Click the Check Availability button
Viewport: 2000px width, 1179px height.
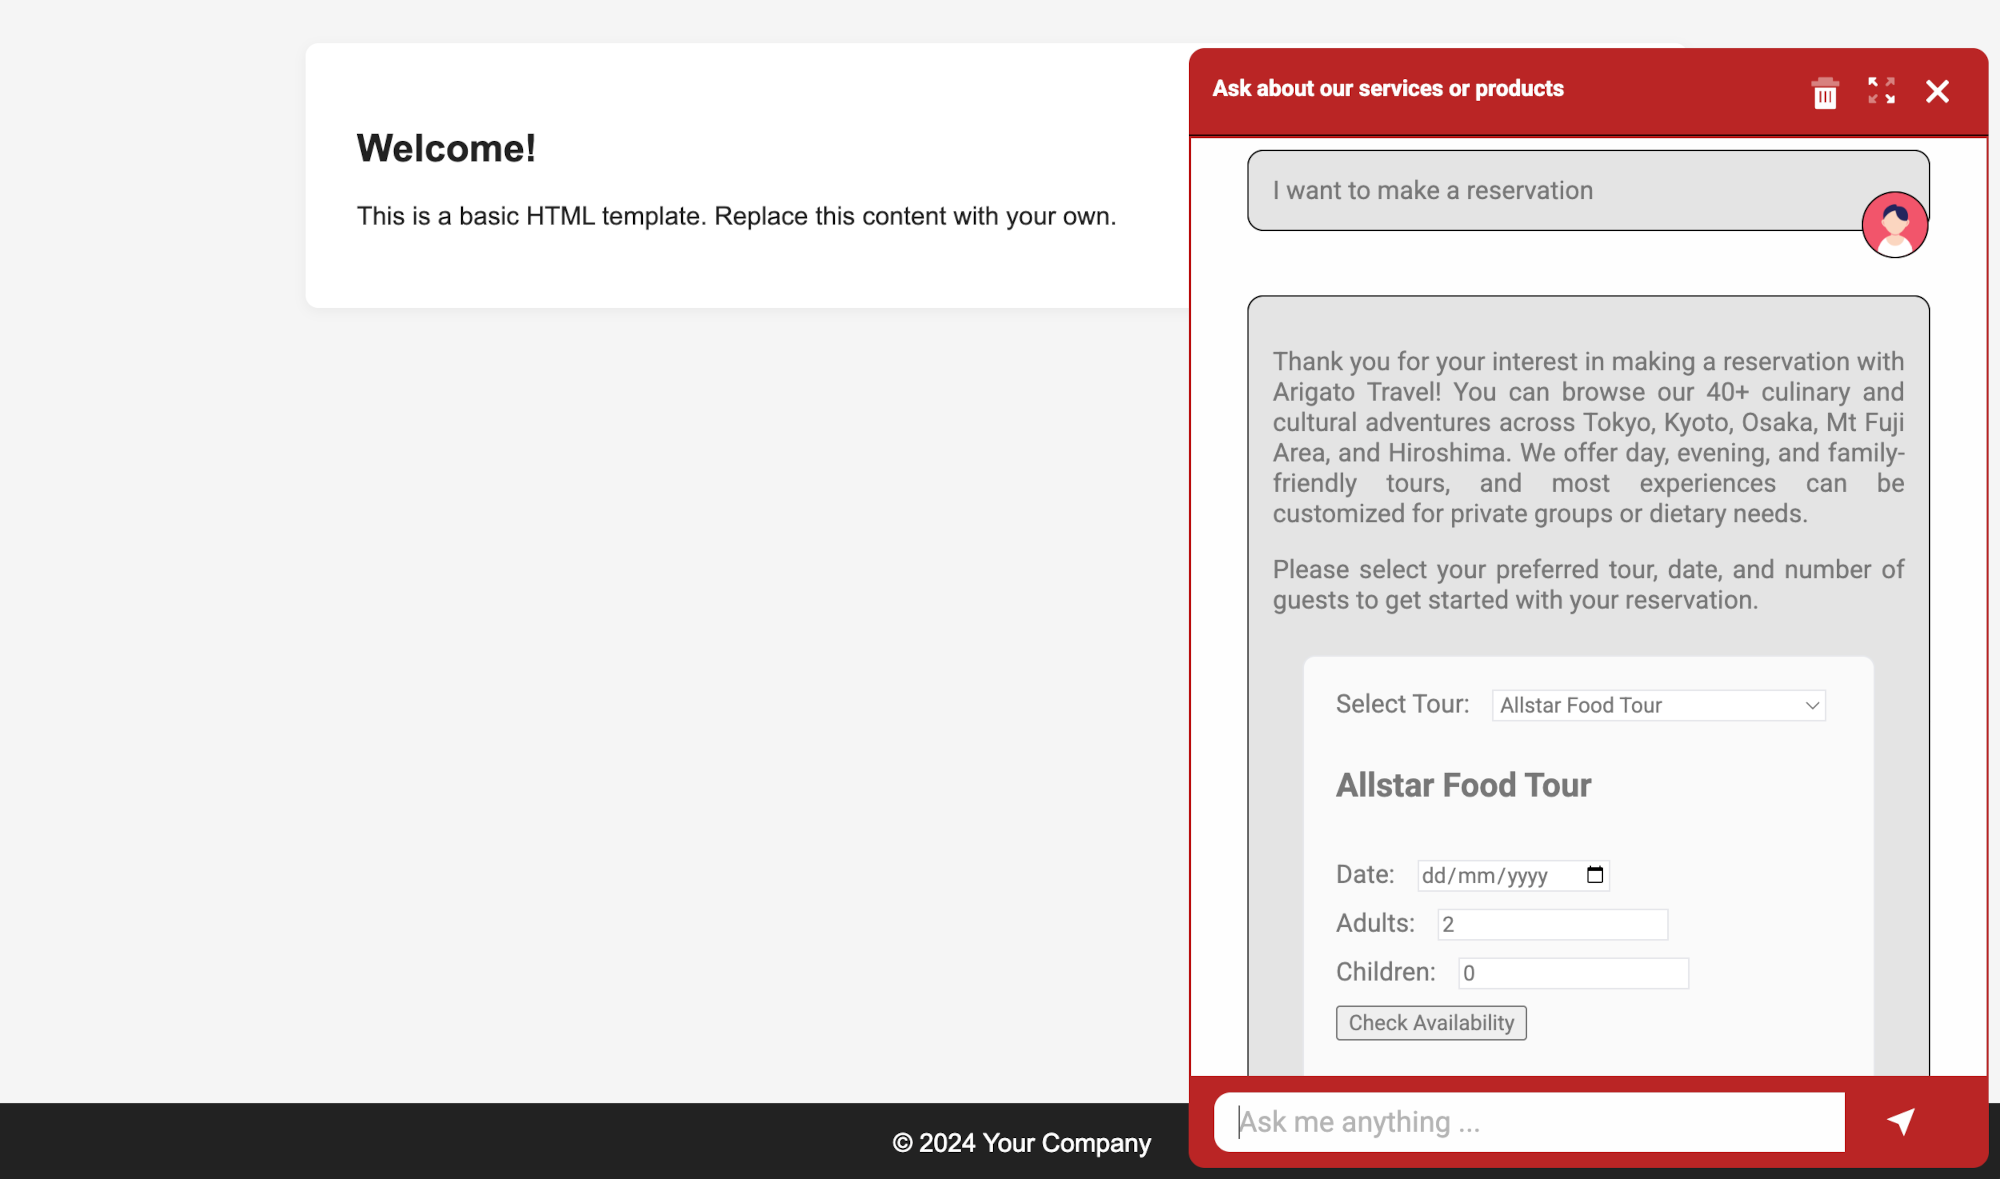[1431, 1023]
